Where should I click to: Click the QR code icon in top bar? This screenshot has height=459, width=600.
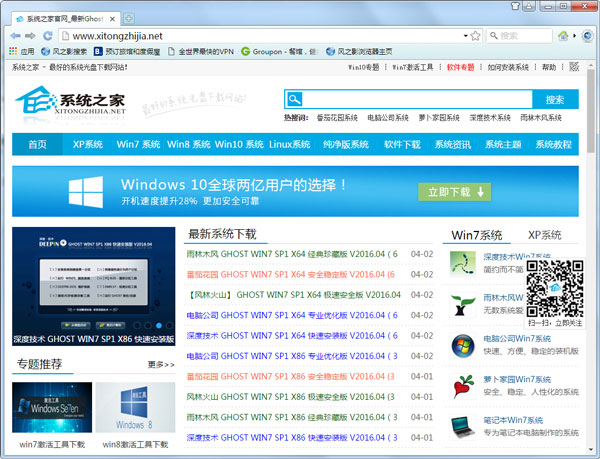(574, 67)
